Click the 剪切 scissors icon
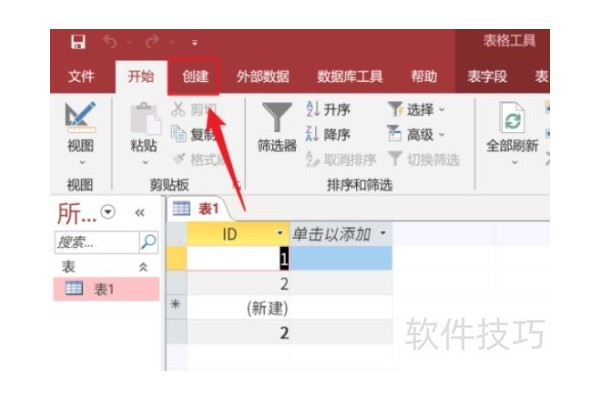Screen dimensions: 600x400 (x=178, y=109)
